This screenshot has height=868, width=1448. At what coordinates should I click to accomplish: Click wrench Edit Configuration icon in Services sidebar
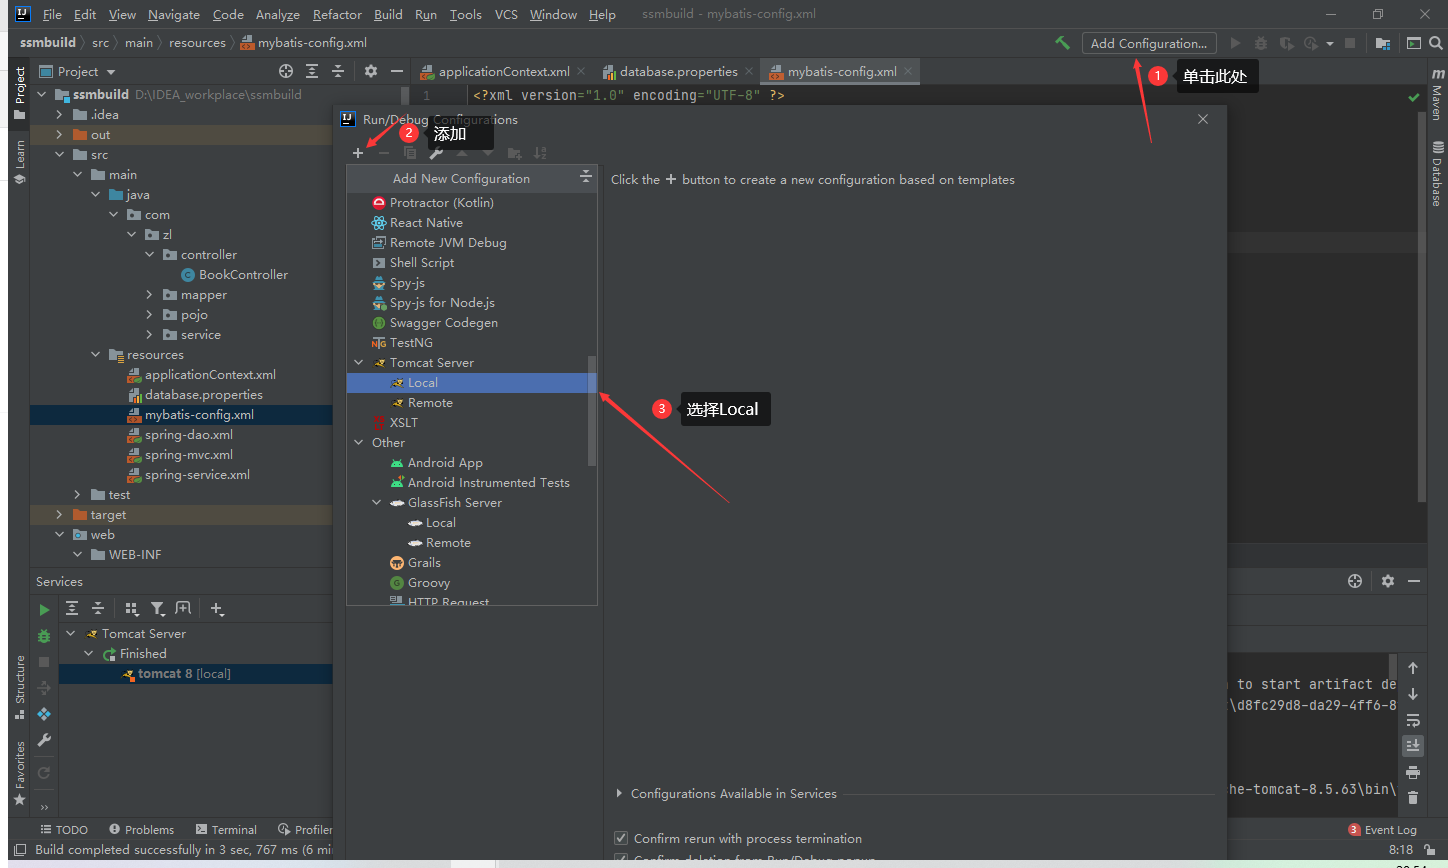44,740
